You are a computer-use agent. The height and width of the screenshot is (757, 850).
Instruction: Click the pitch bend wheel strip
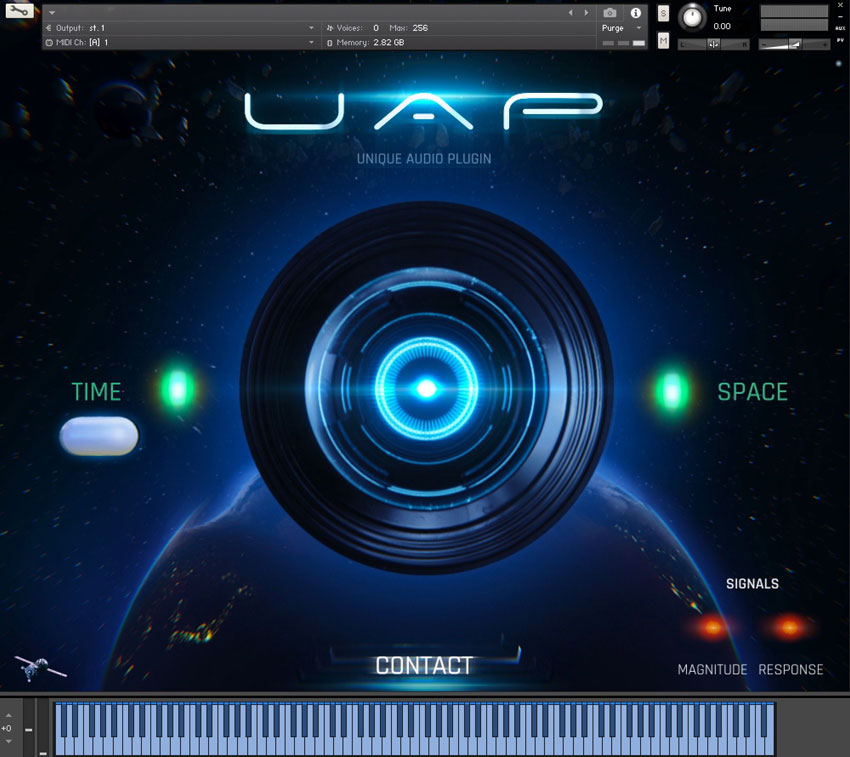click(29, 727)
